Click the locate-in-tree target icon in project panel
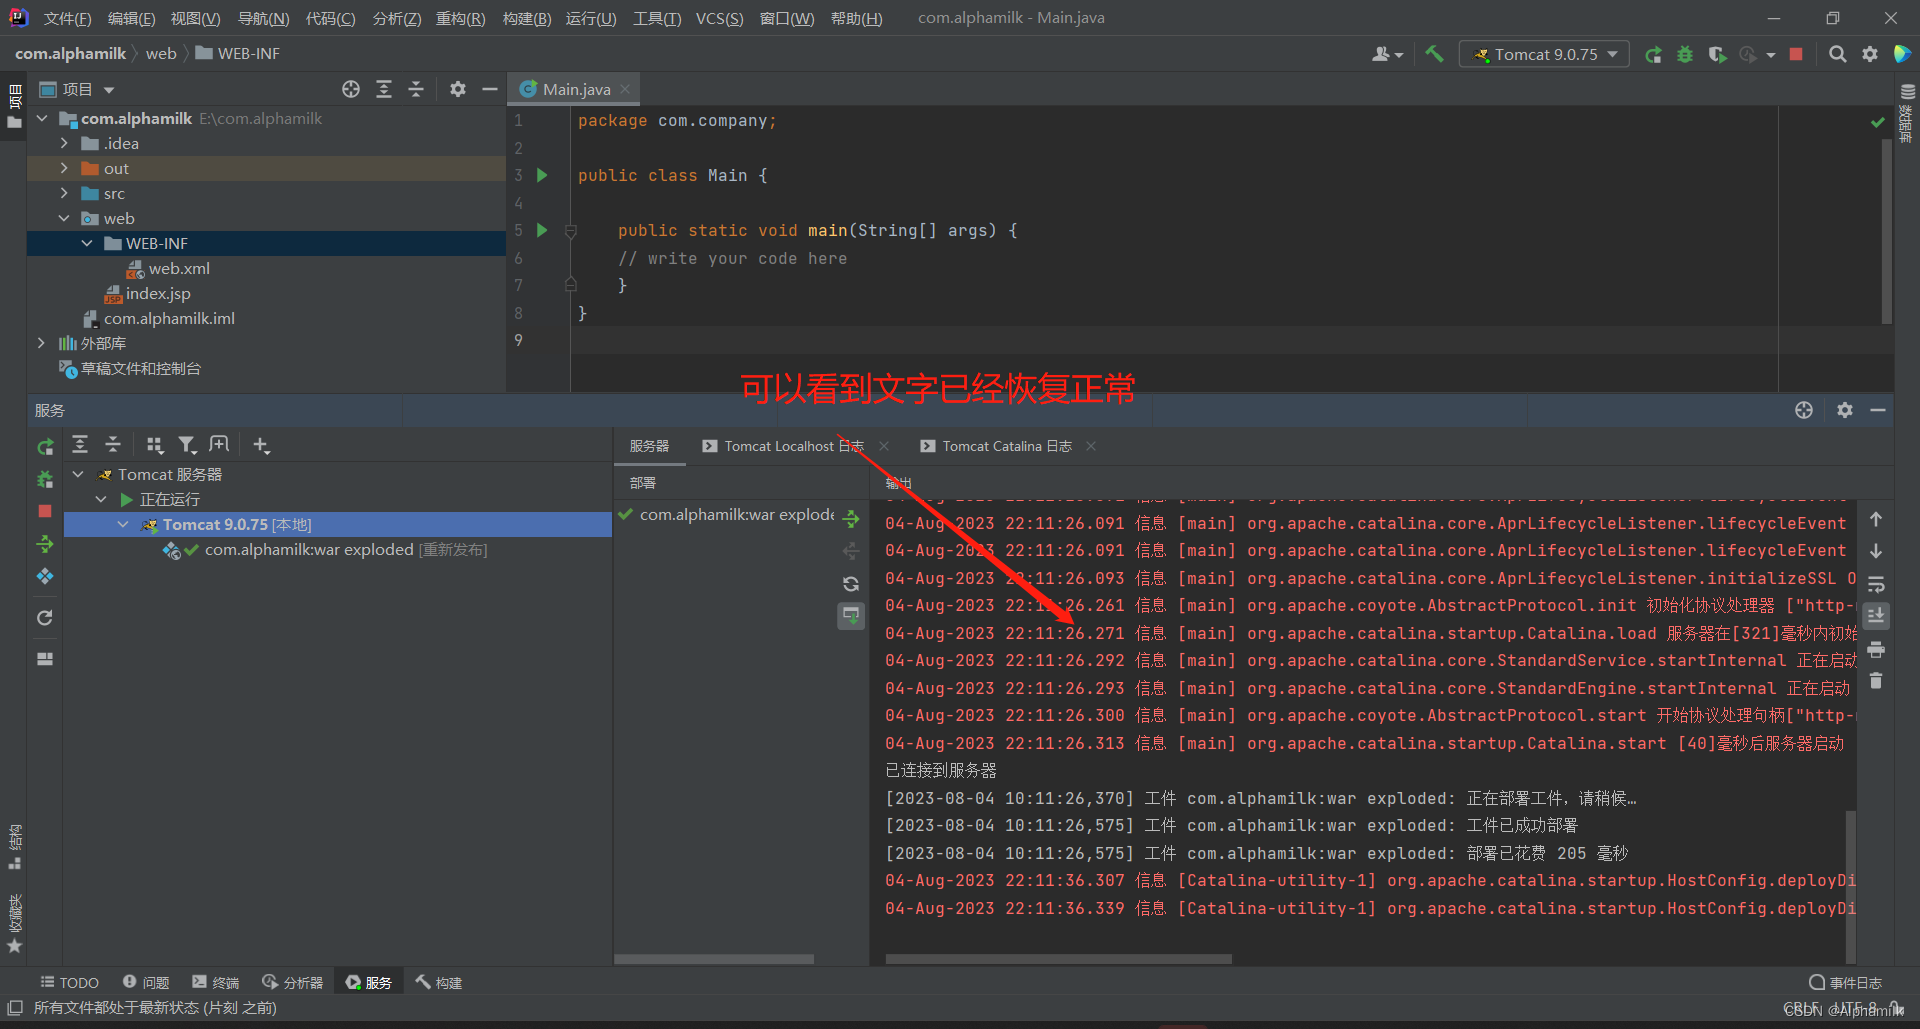Screen dimensions: 1920x1029 (350, 89)
